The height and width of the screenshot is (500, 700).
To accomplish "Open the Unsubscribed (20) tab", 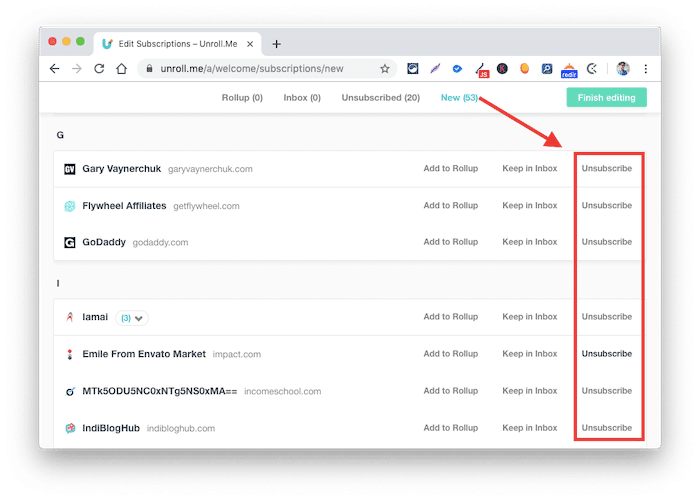I will (381, 98).
